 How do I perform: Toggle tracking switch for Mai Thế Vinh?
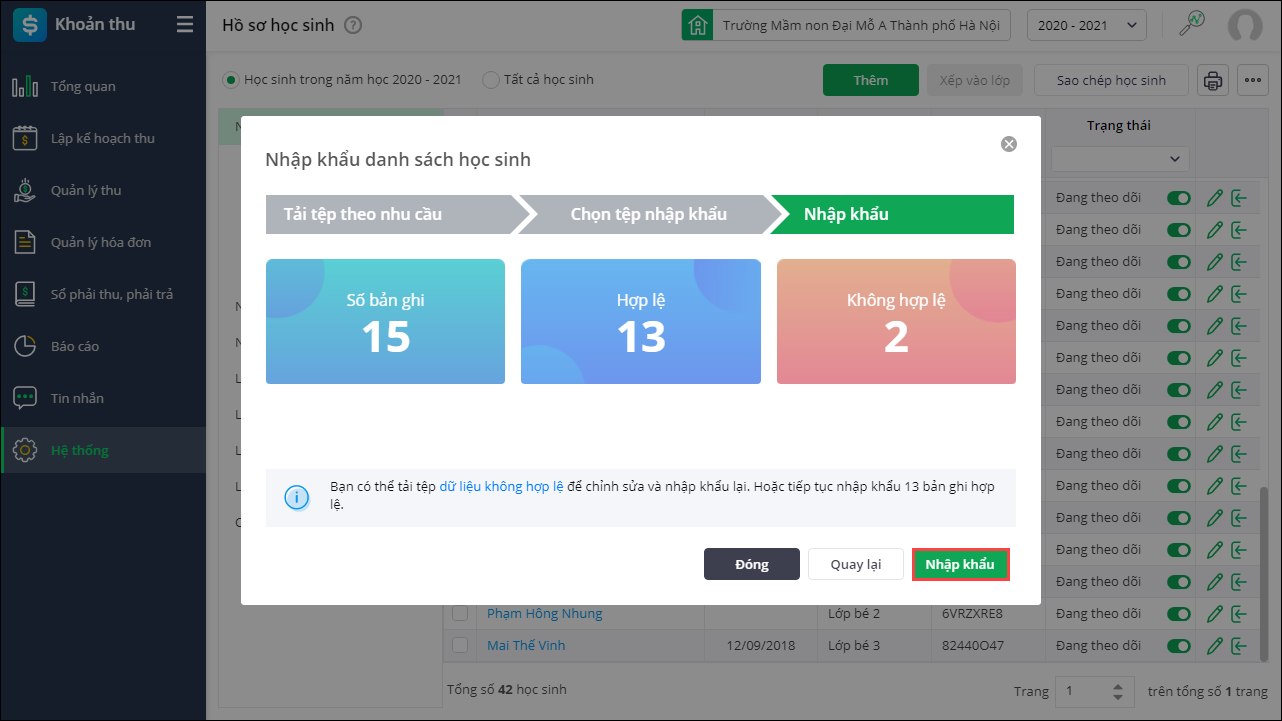coord(1180,646)
